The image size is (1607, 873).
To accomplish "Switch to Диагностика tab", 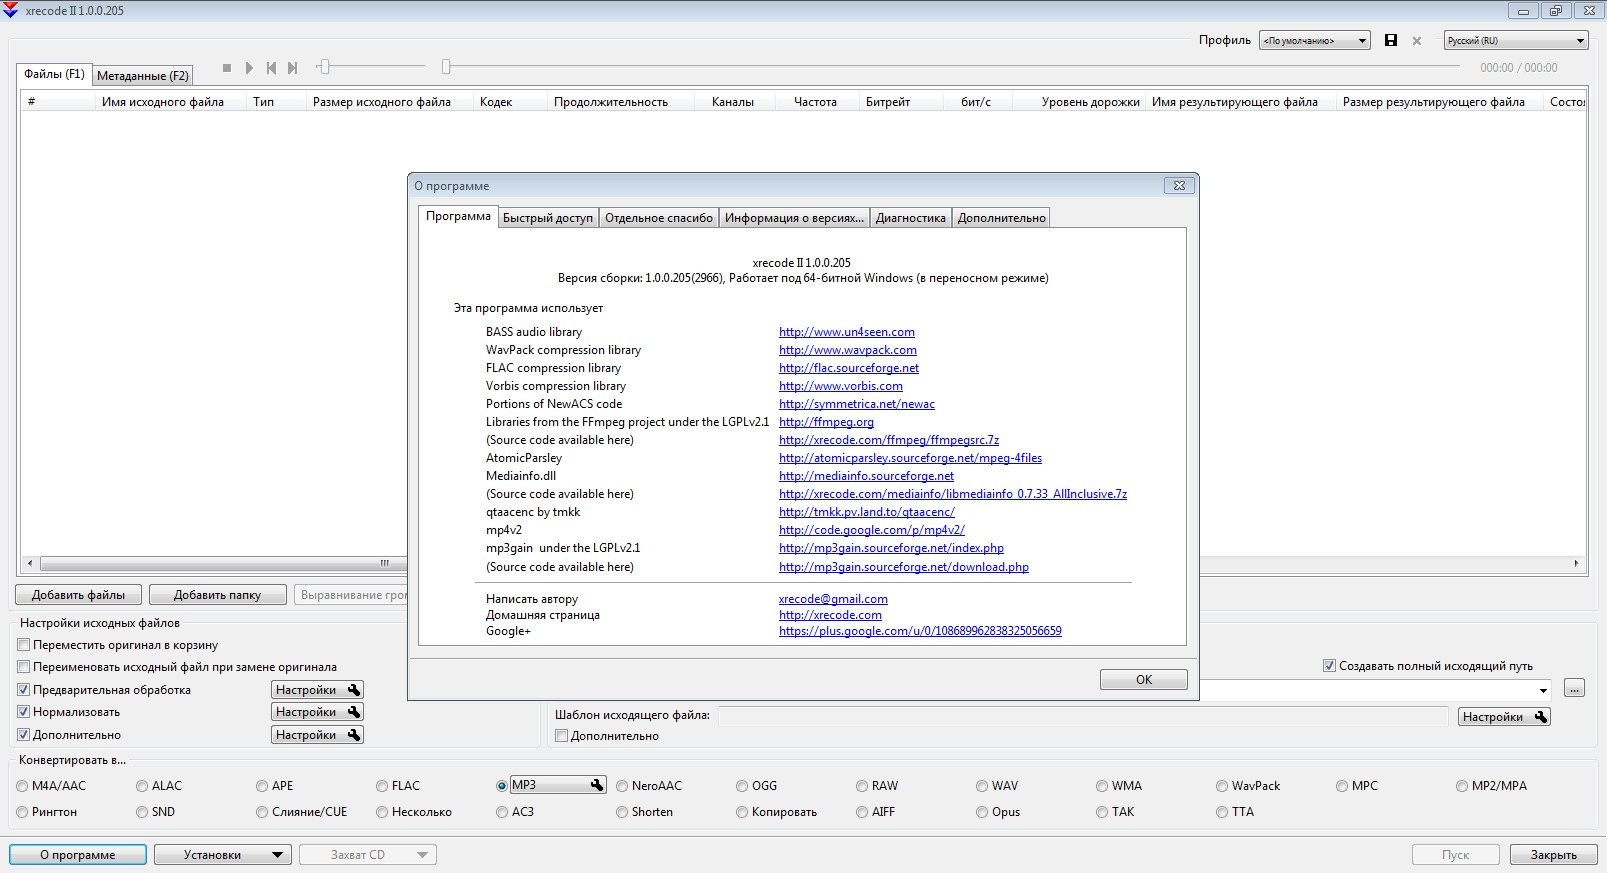I will point(911,218).
